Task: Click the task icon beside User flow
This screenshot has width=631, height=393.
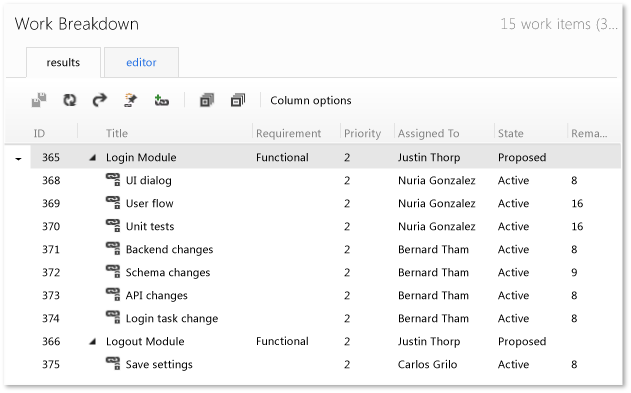Action: (113, 202)
